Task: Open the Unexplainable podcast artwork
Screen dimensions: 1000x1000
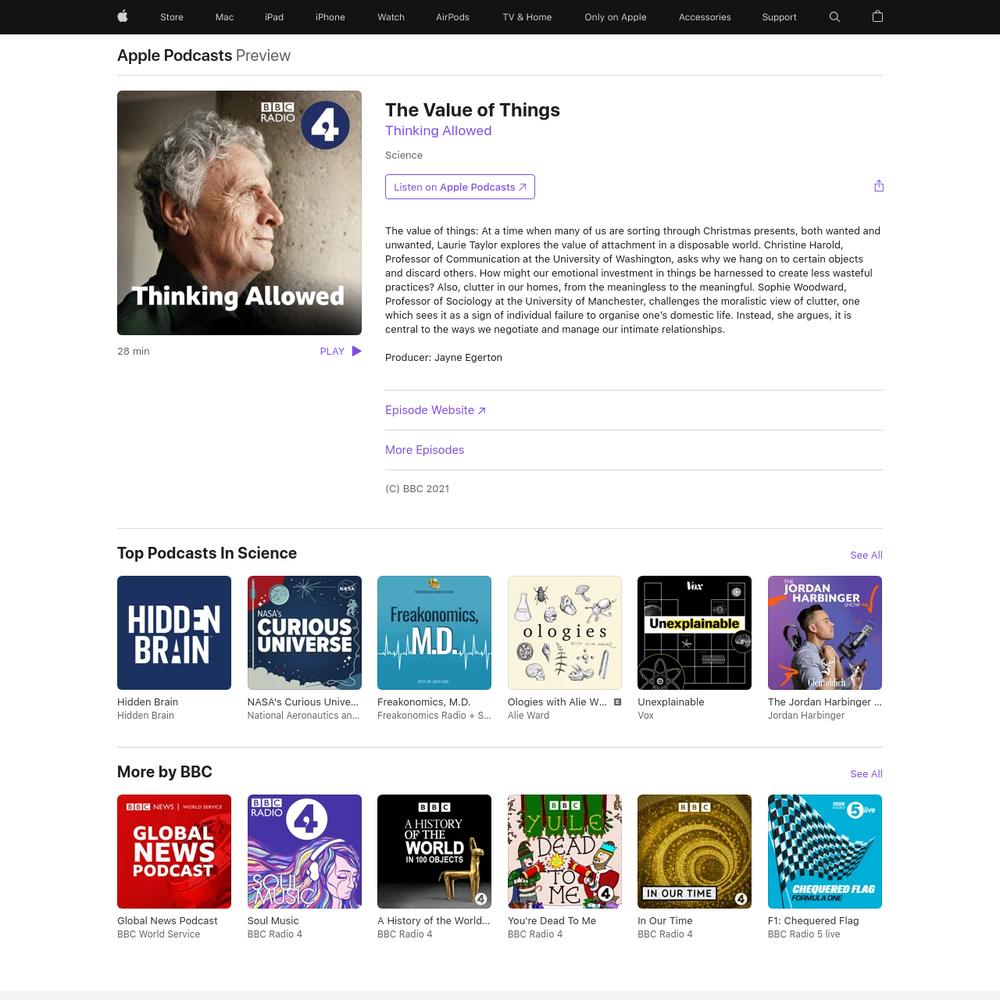Action: [695, 633]
